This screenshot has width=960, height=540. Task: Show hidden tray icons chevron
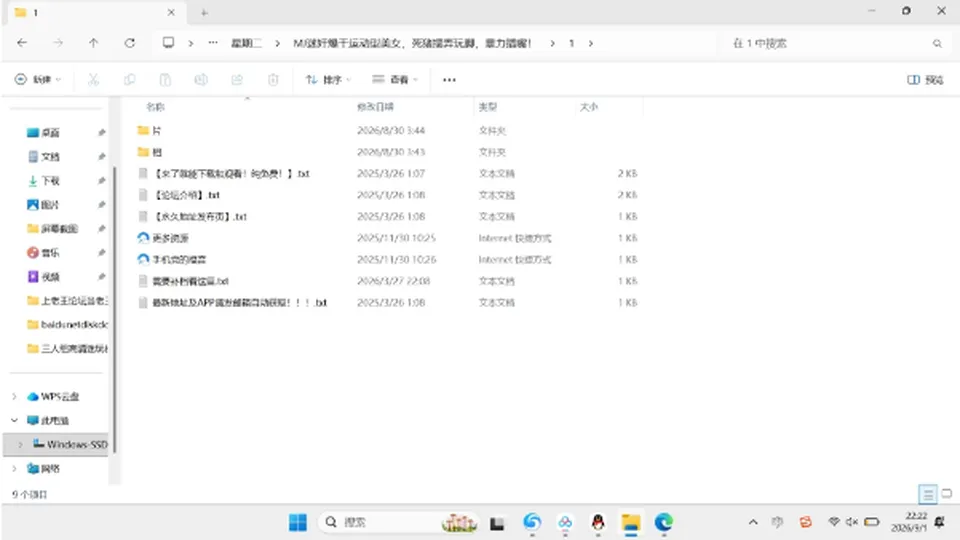[x=753, y=522]
